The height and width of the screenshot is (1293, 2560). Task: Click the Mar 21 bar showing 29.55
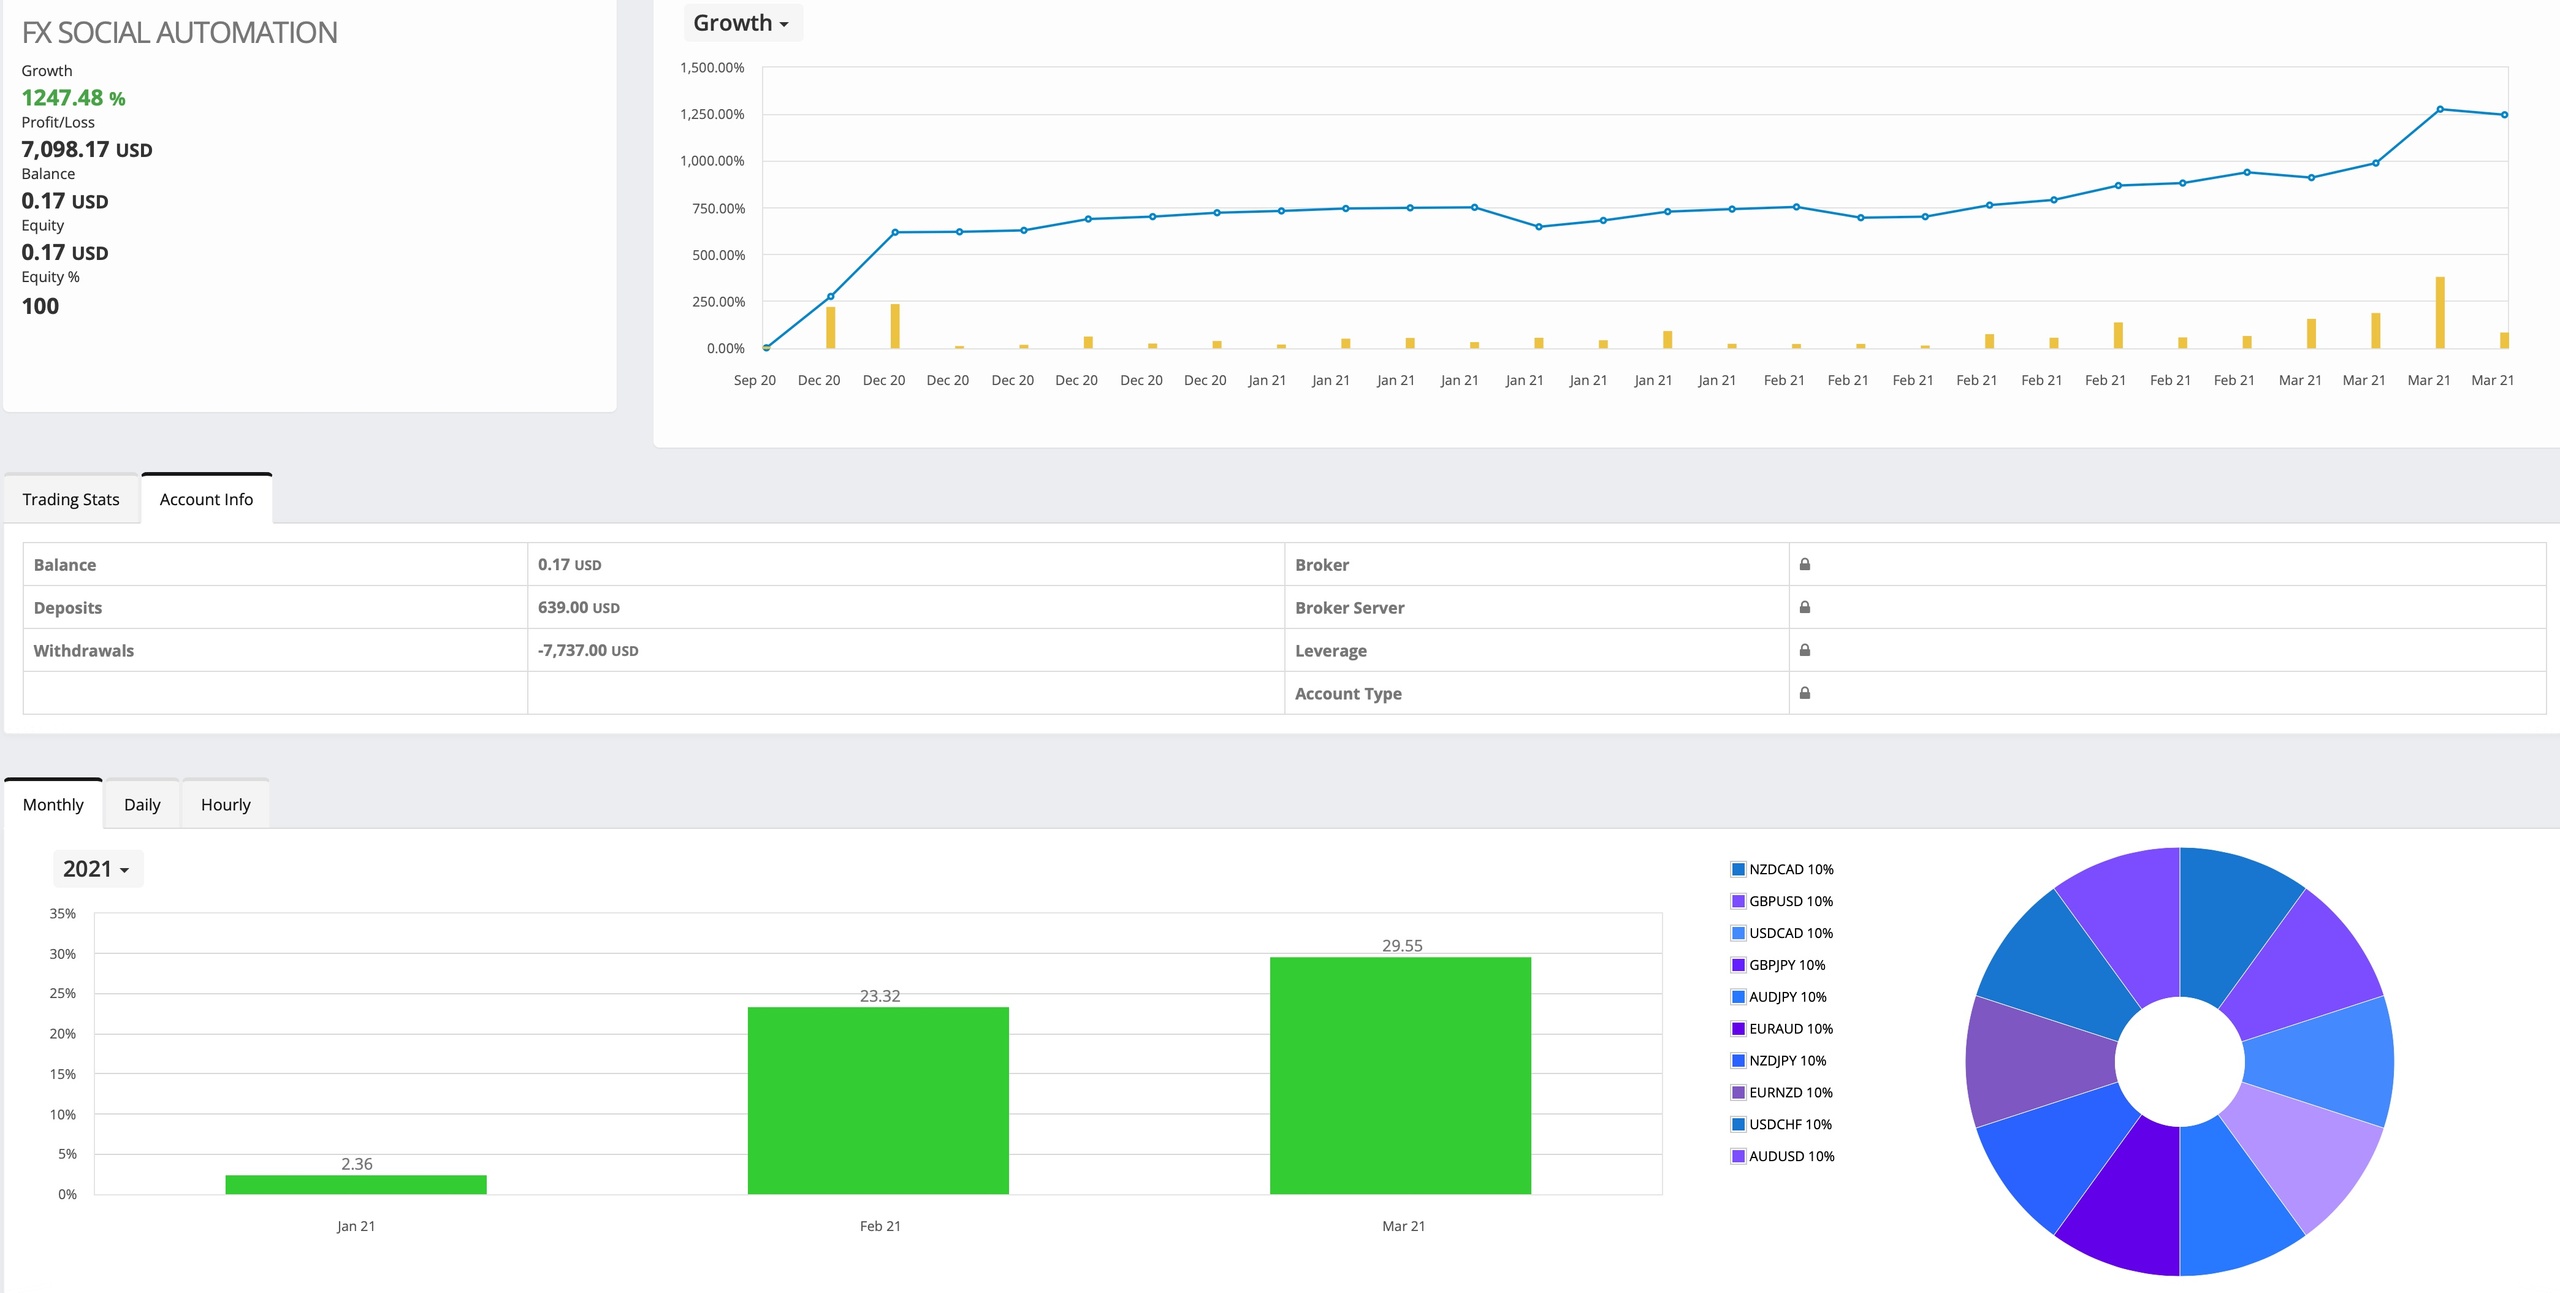pos(1400,1075)
